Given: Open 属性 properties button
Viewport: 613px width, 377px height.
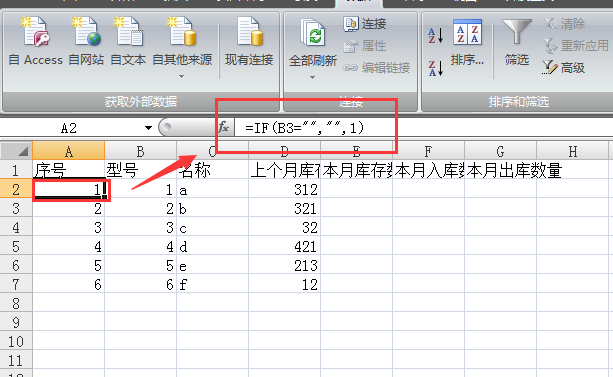Looking at the screenshot, I should 365,46.
